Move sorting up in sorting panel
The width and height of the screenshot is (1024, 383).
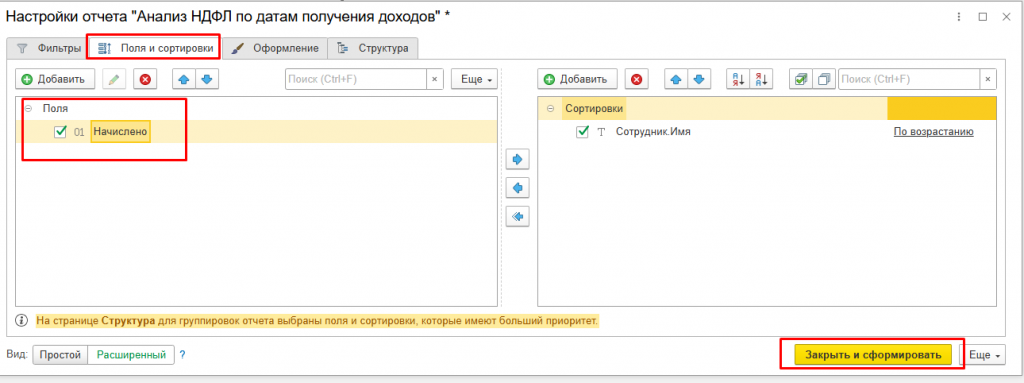pos(675,79)
